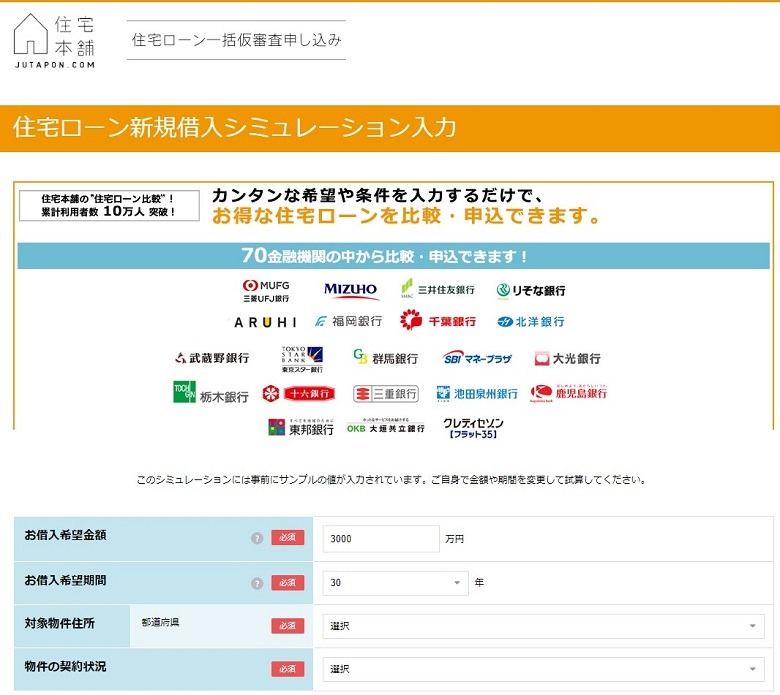Click the sample values notice sentence
Screen dimensions: 780x695
(391, 480)
